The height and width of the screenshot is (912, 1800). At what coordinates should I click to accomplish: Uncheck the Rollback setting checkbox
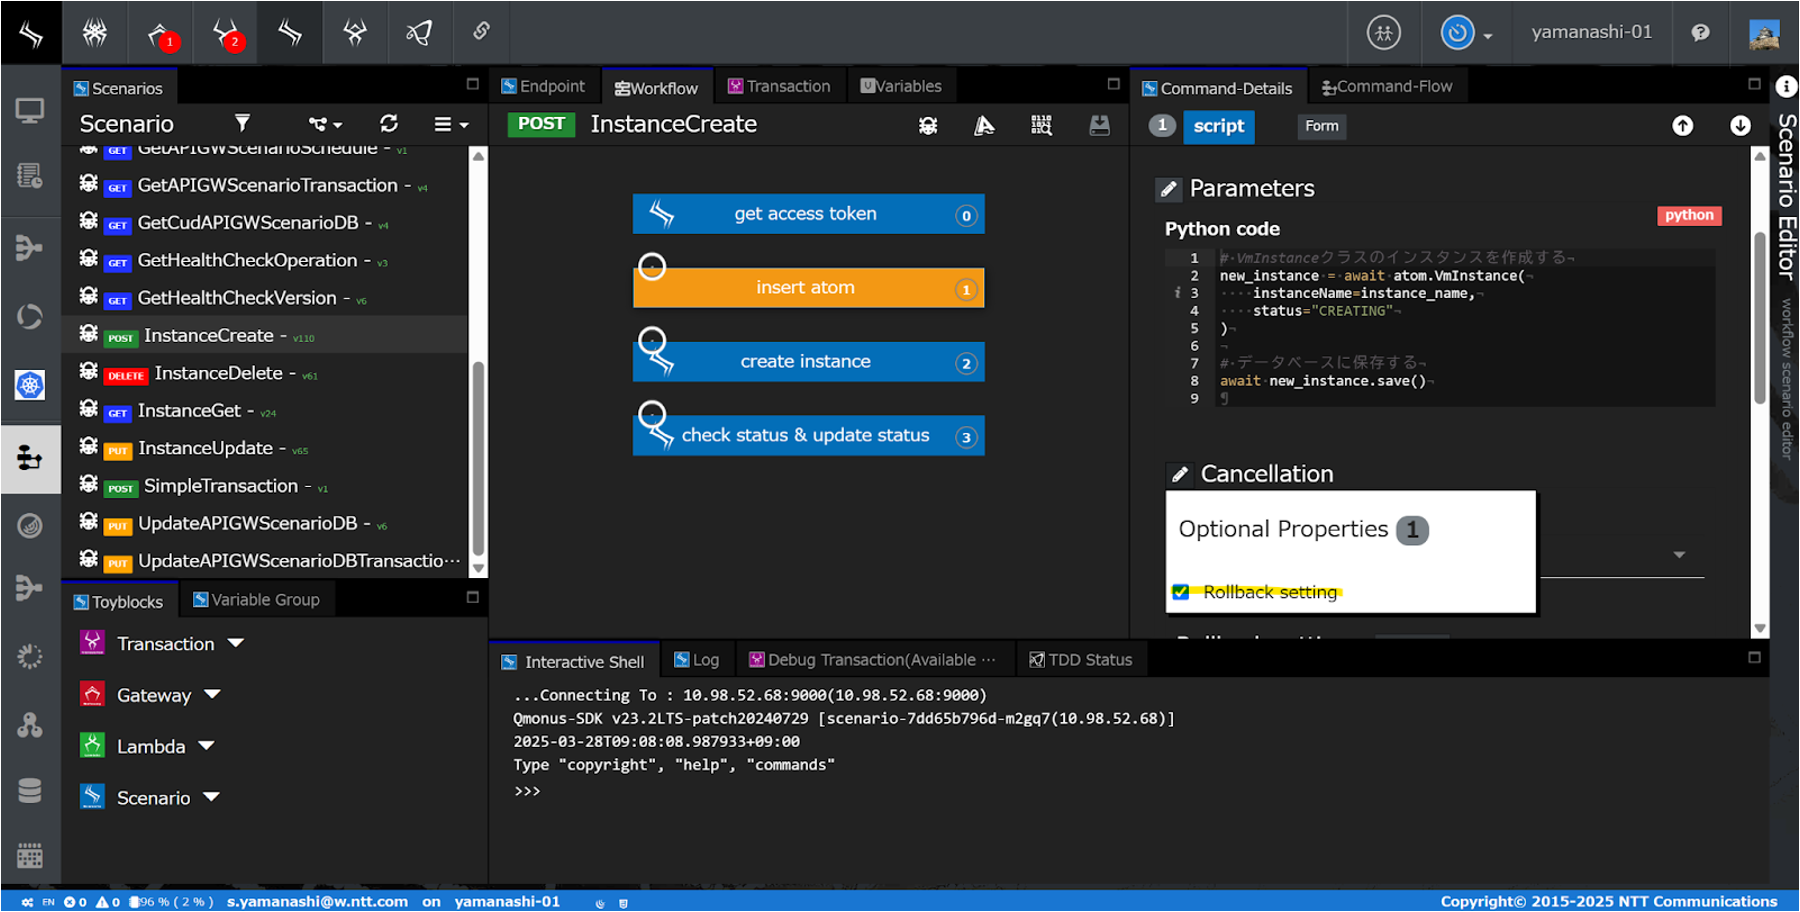pos(1181,592)
